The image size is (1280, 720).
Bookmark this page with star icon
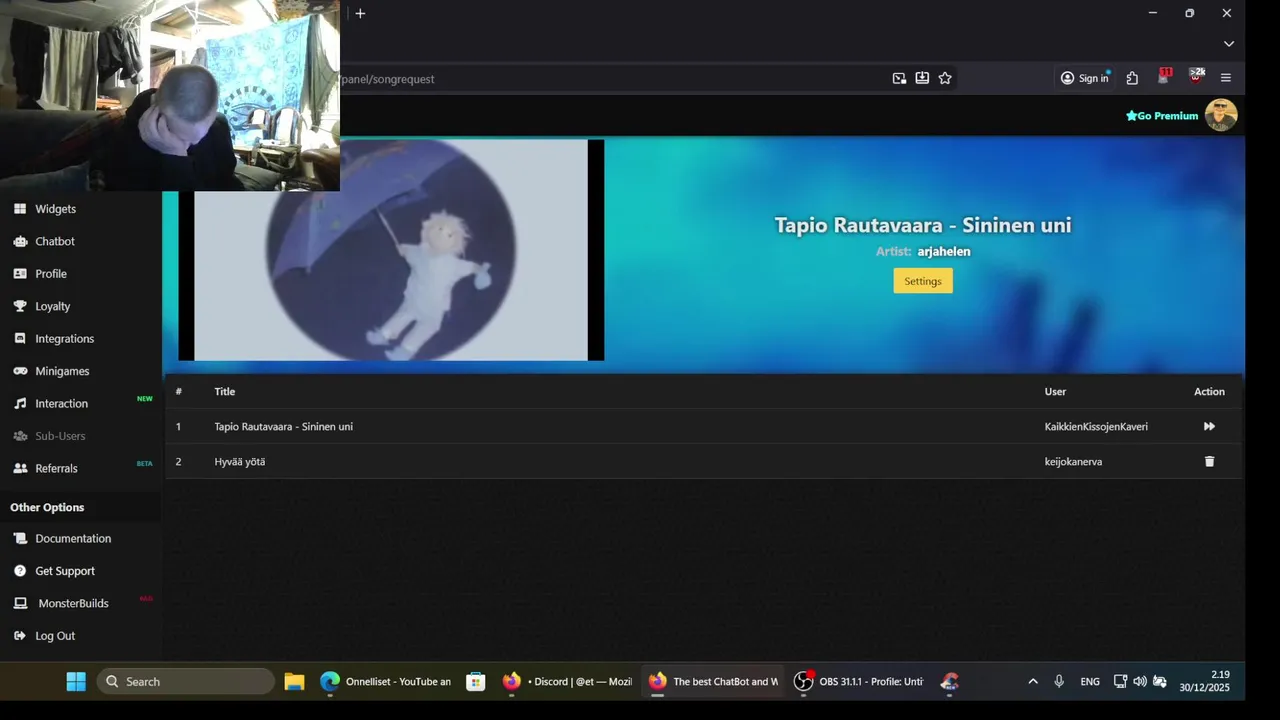pos(945,78)
